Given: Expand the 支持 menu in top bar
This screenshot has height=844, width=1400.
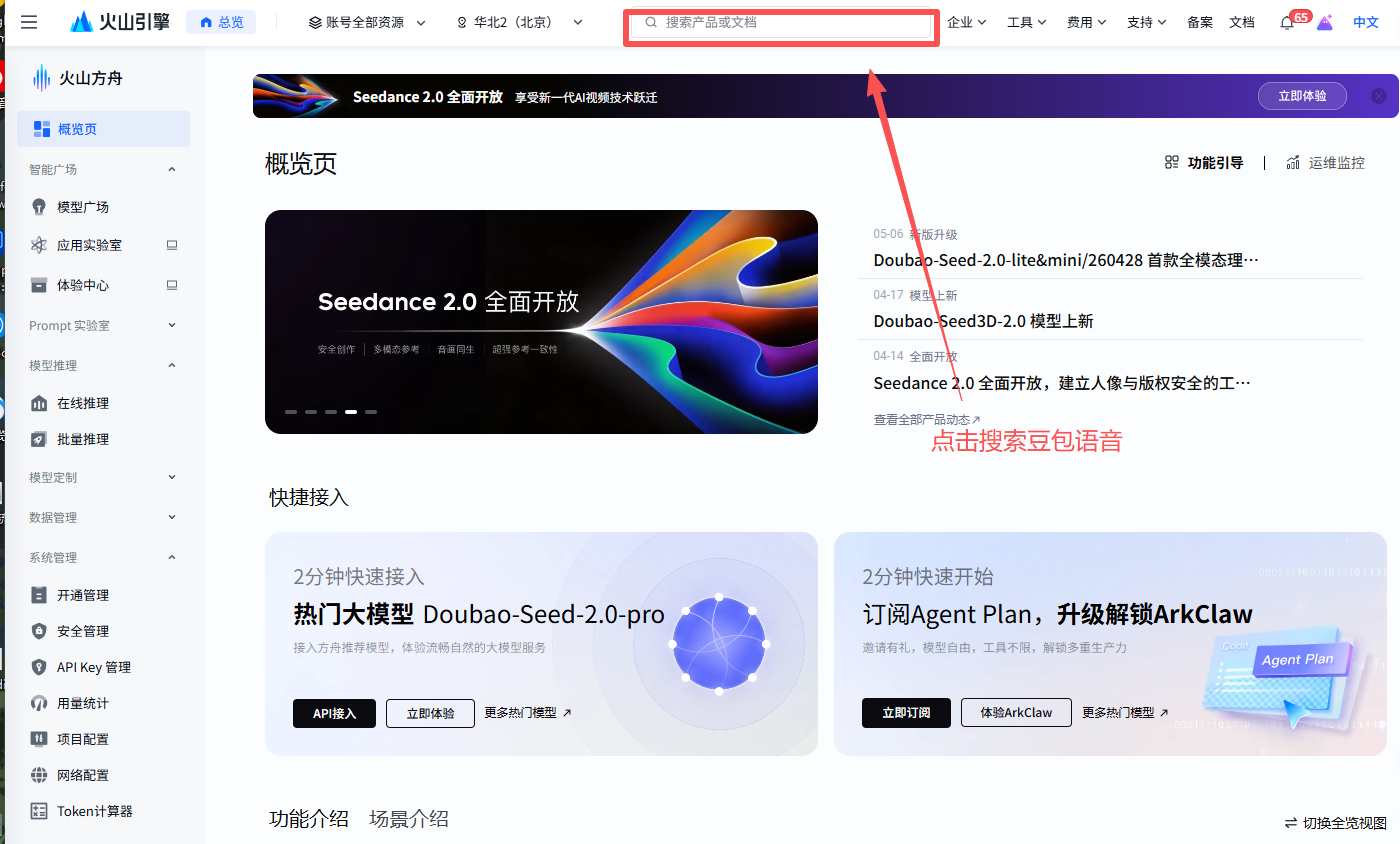Looking at the screenshot, I should (1146, 22).
